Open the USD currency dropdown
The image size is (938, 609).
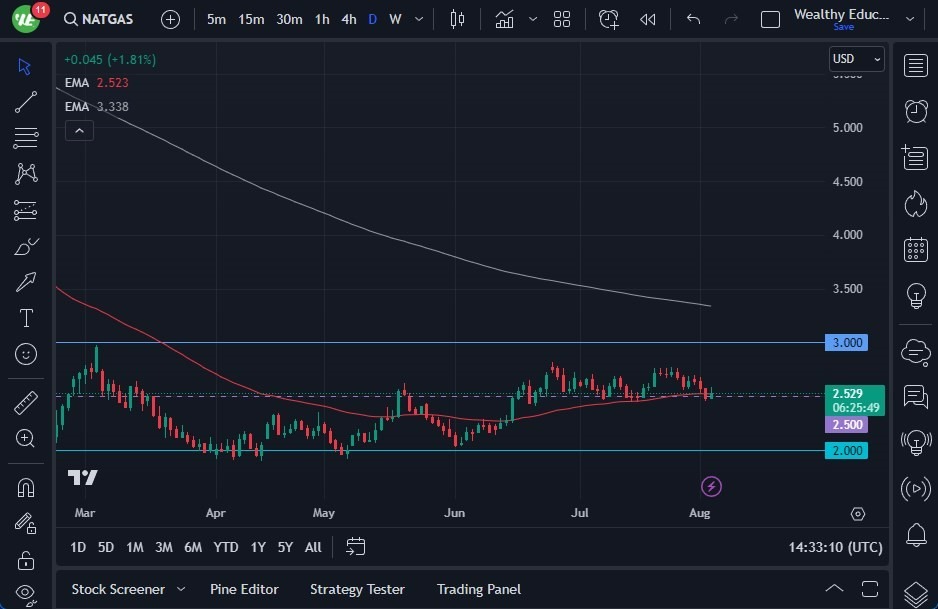(x=857, y=59)
